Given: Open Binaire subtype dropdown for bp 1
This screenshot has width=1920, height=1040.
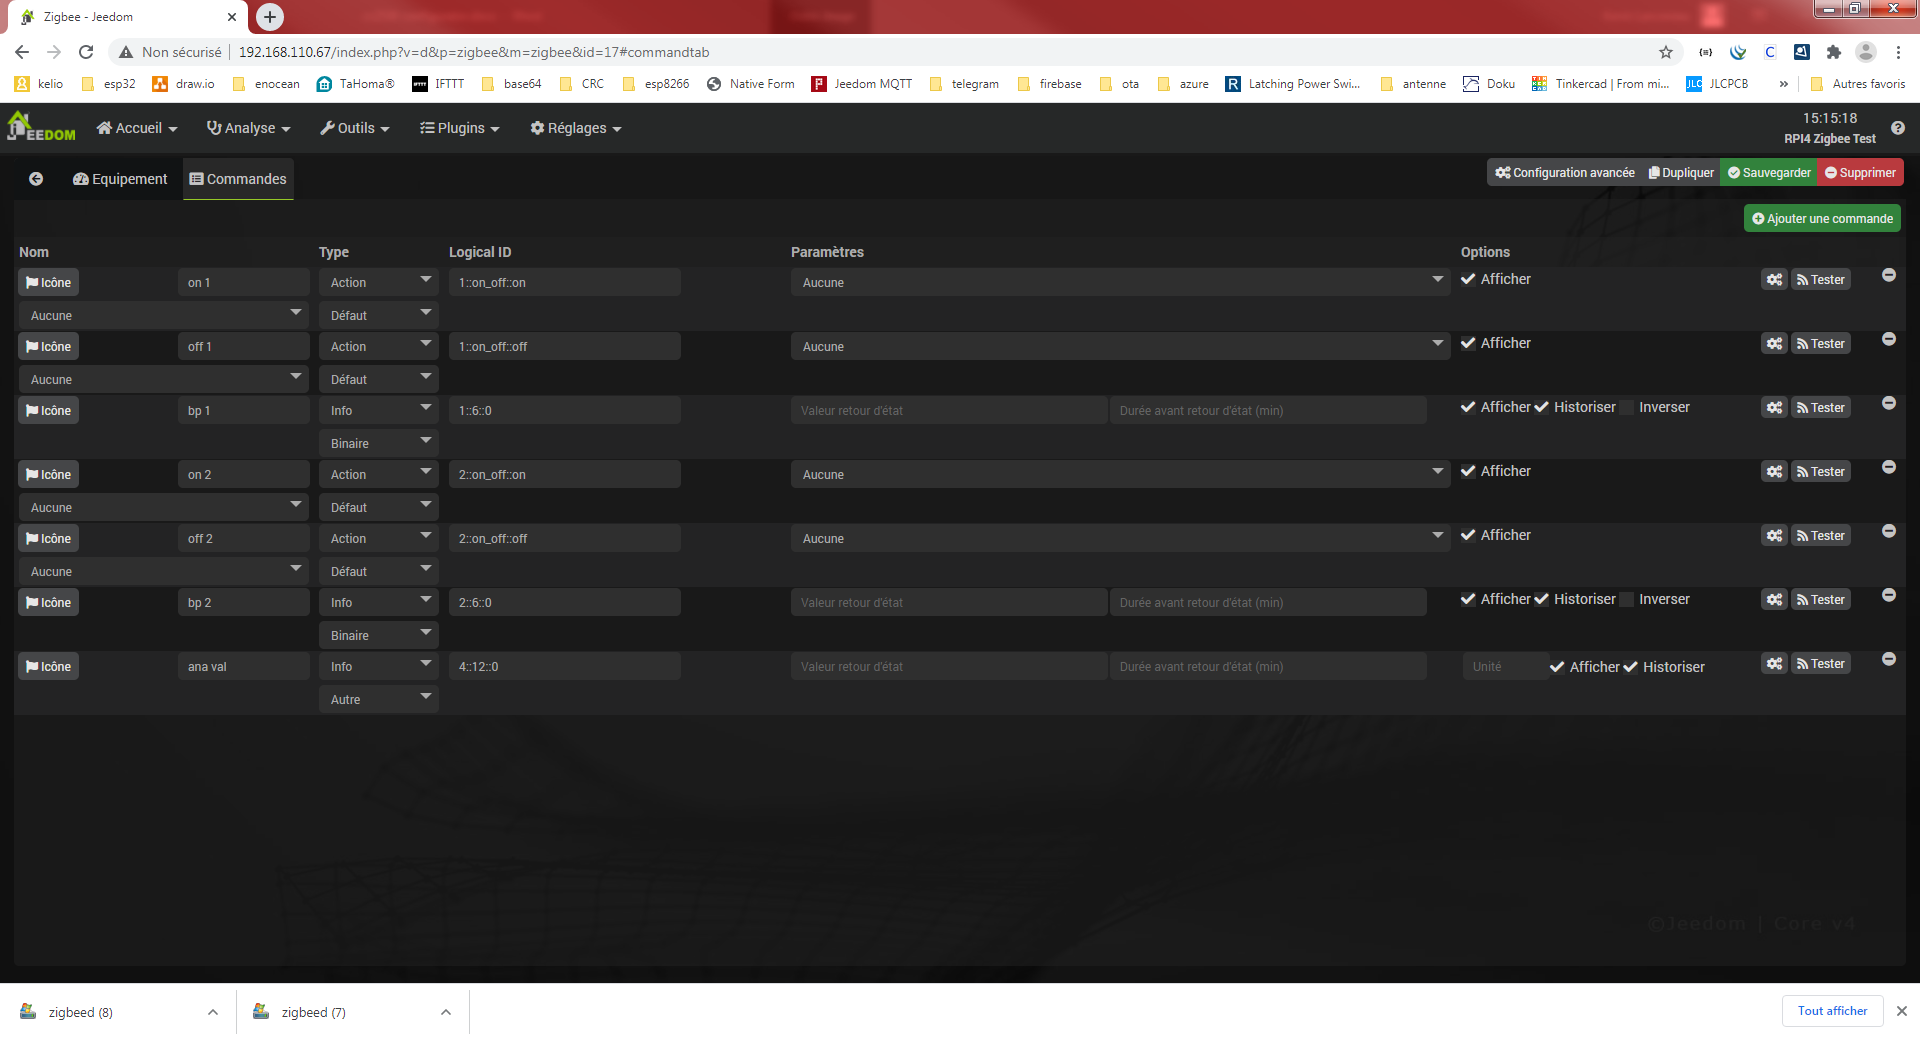Looking at the screenshot, I should [x=379, y=443].
